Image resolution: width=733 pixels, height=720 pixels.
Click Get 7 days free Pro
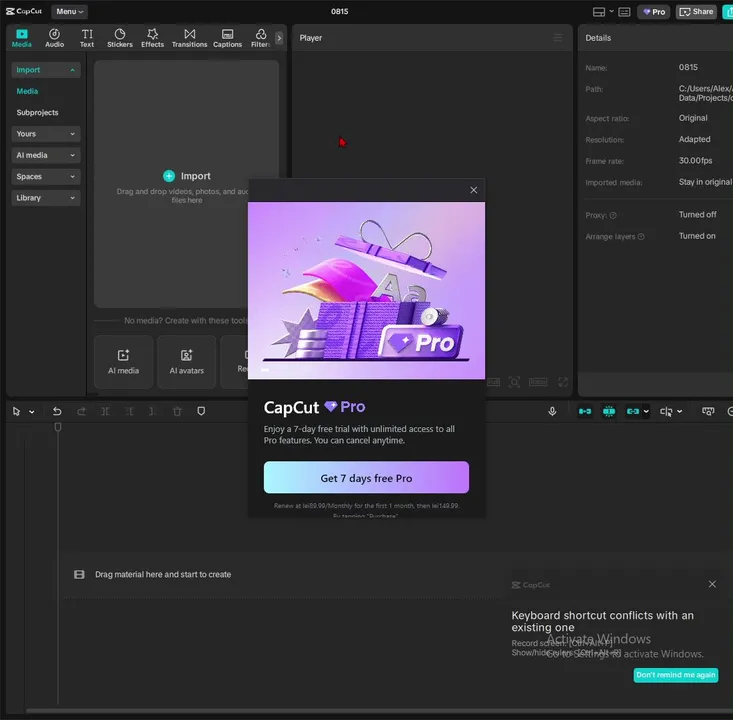tap(366, 477)
